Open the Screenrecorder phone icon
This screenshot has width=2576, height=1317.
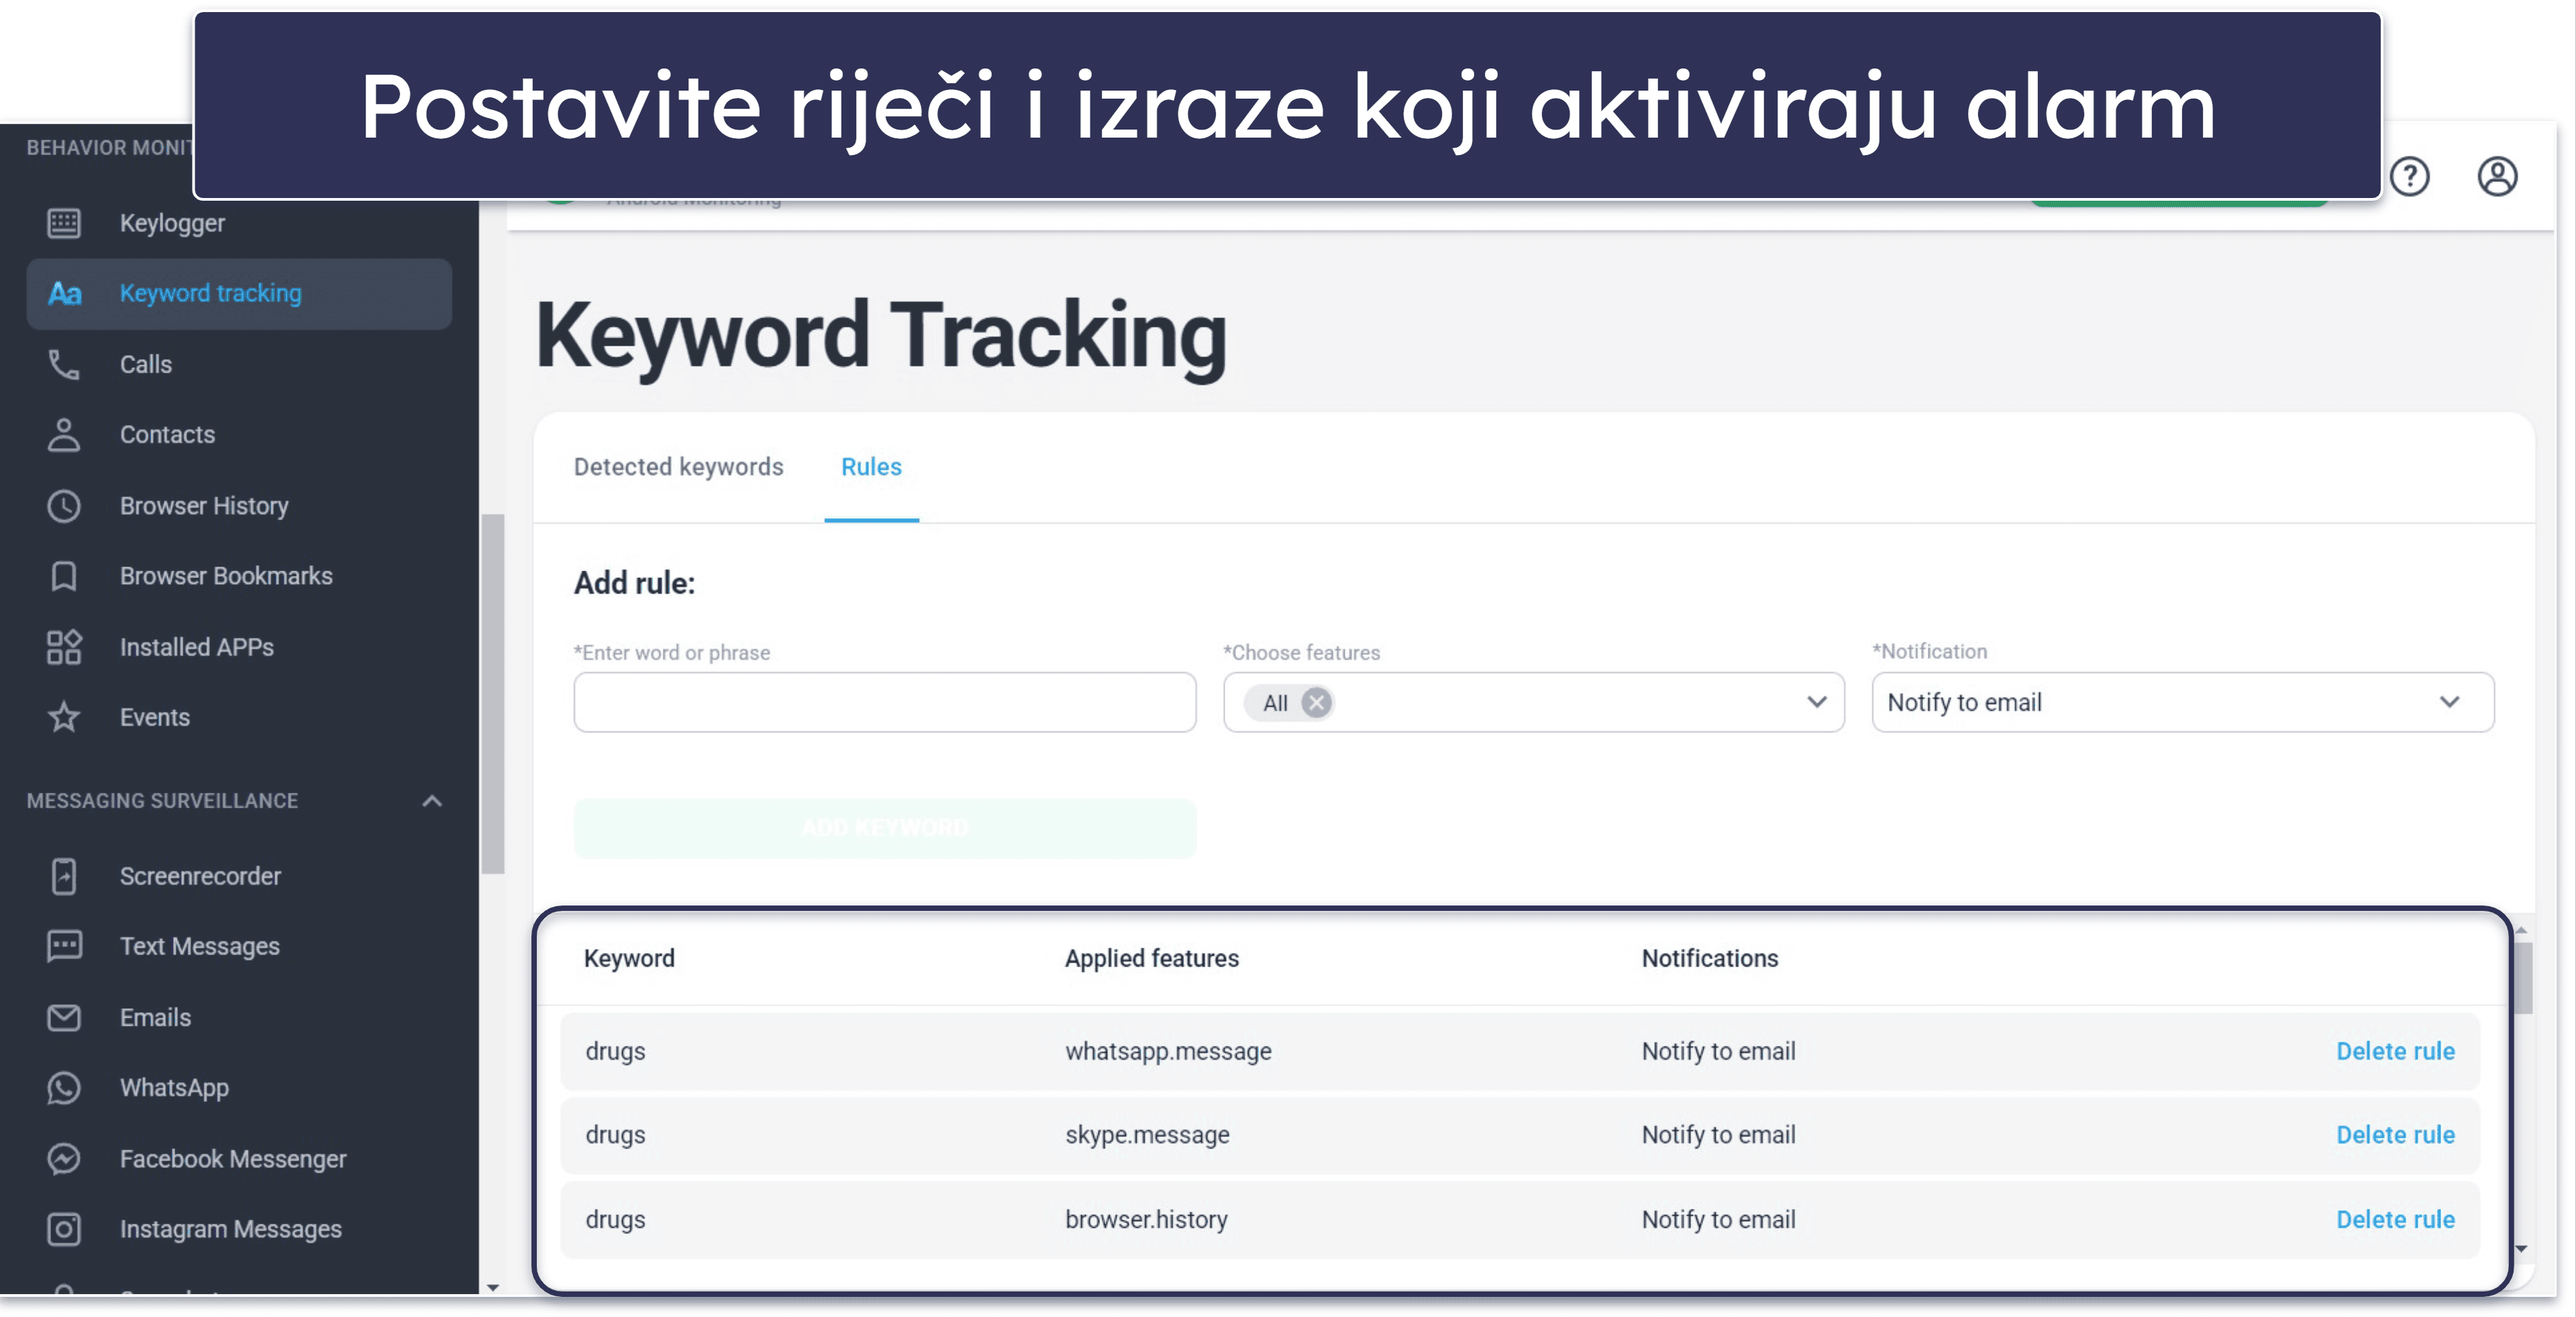[64, 876]
